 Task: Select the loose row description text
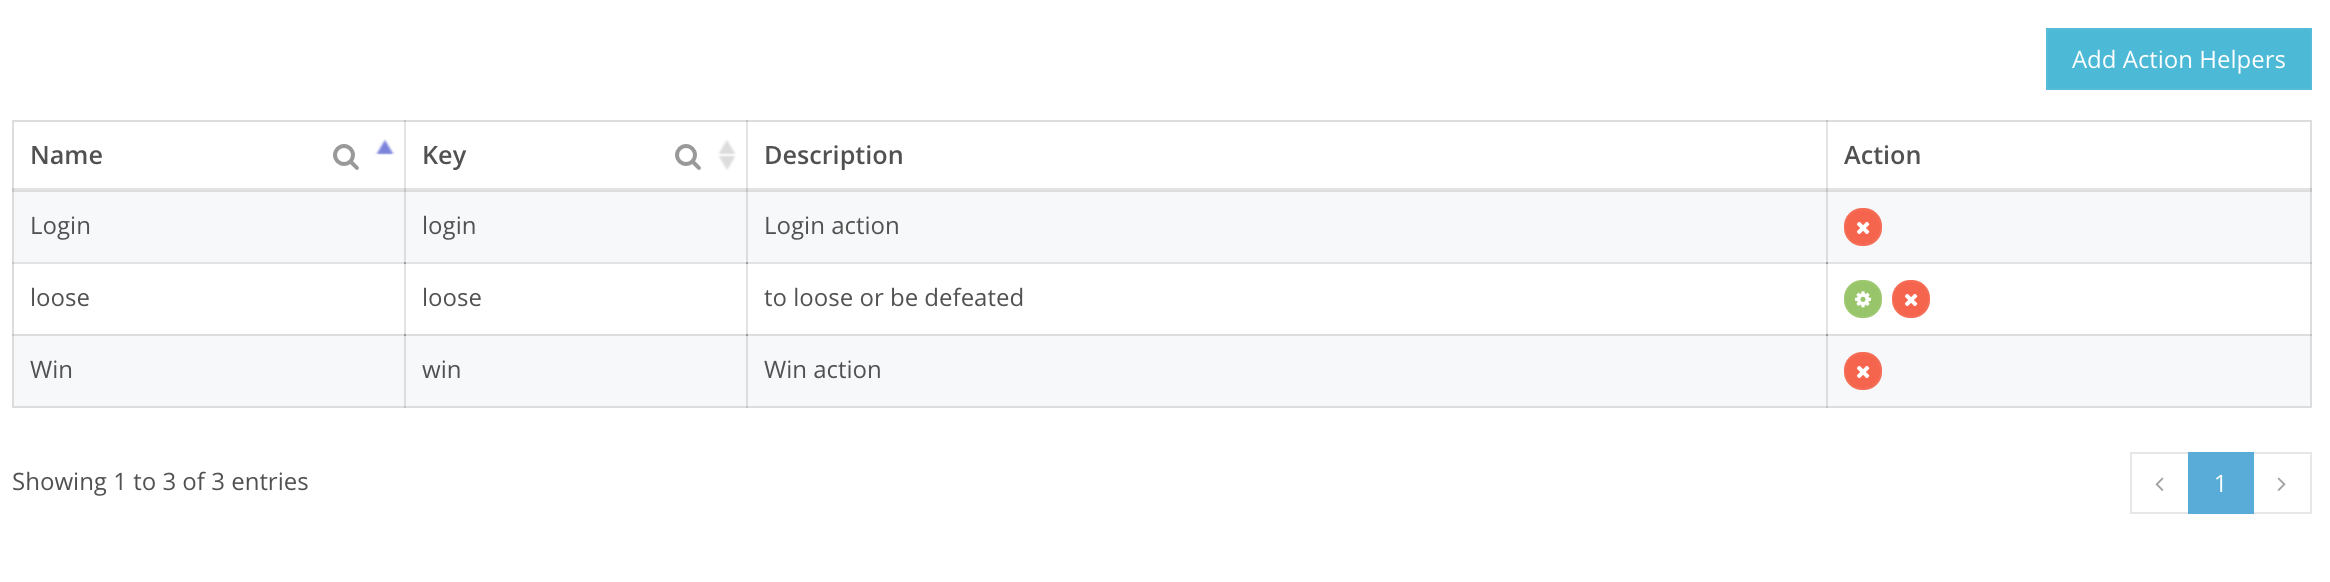(x=893, y=297)
